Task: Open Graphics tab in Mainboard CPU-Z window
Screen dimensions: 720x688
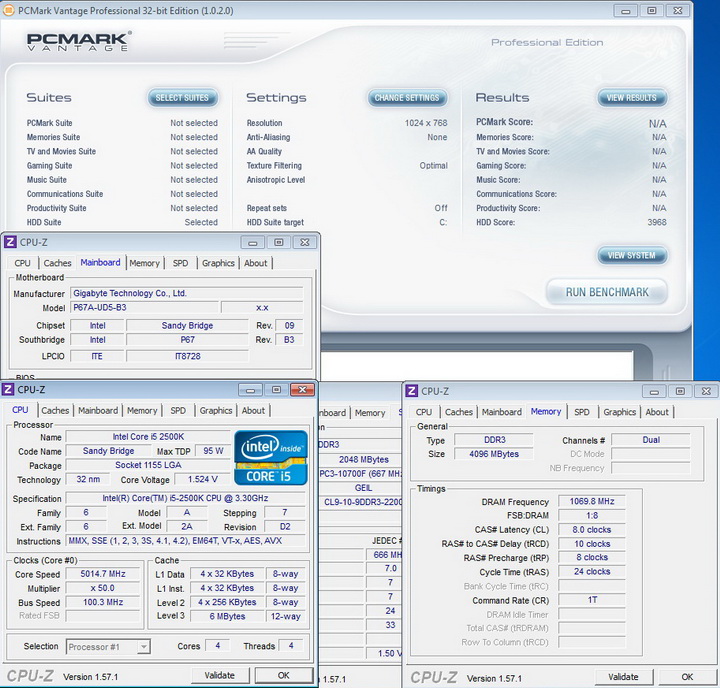Action: point(218,263)
